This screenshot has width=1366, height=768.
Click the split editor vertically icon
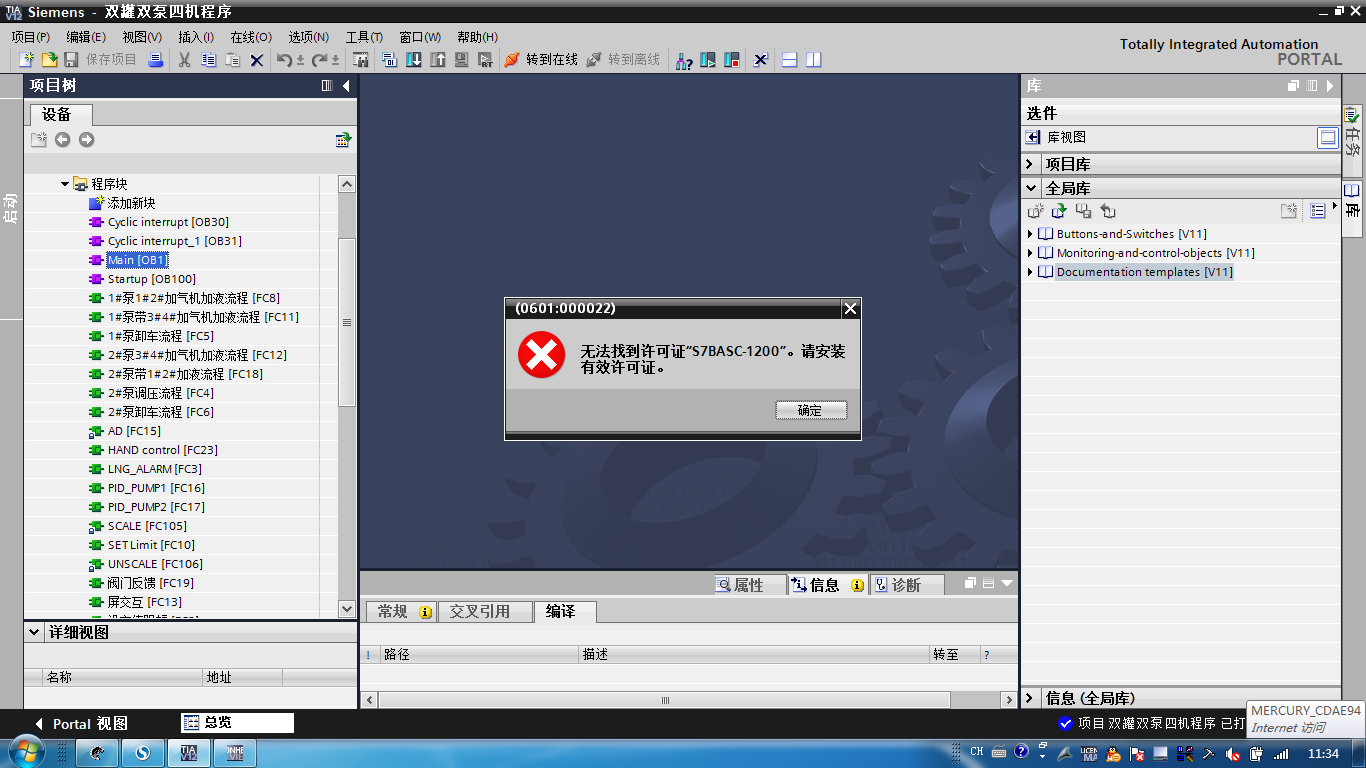pyautogui.click(x=814, y=60)
